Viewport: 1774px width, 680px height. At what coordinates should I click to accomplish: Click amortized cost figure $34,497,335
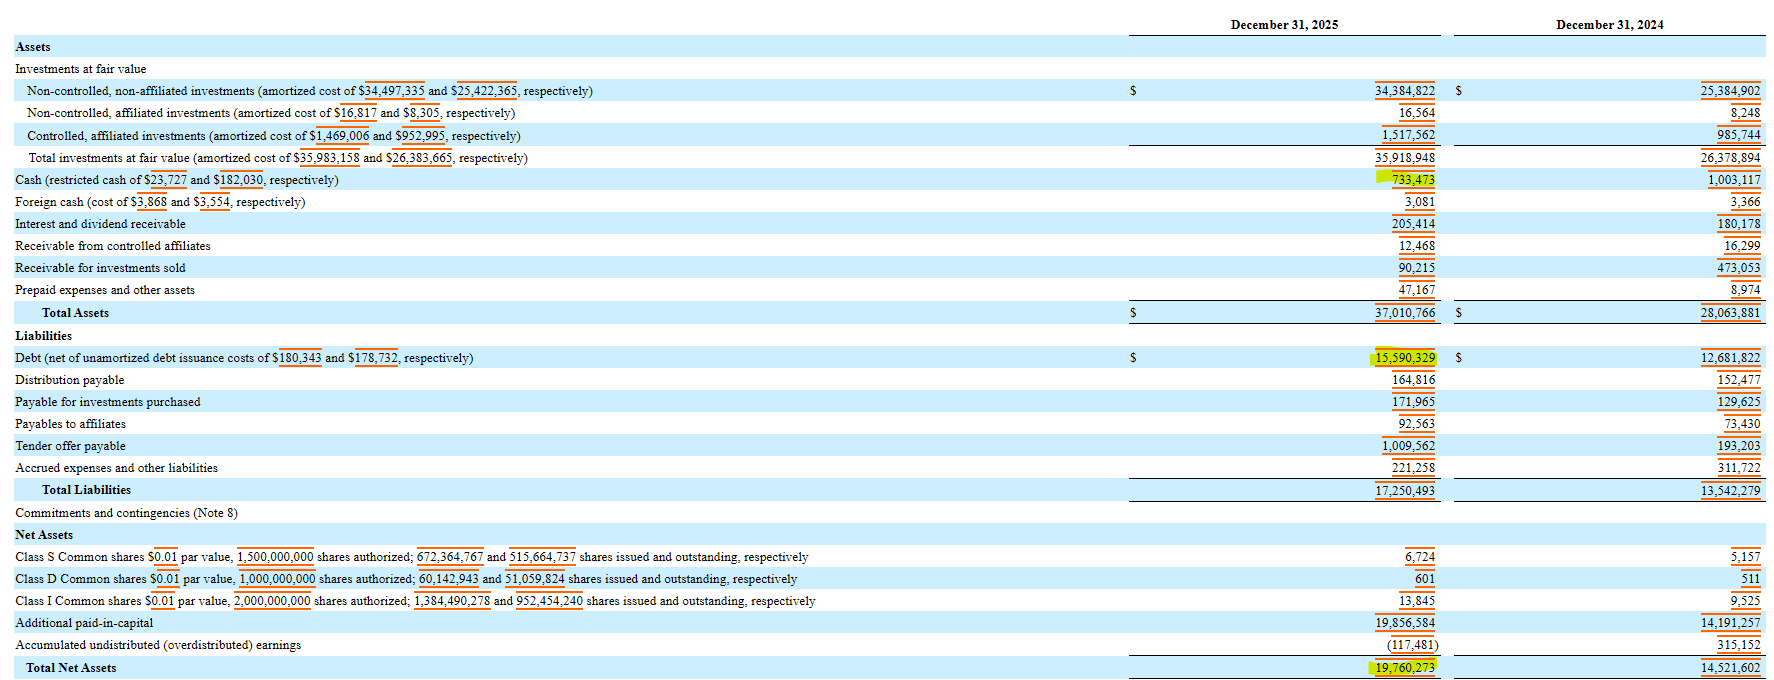(391, 91)
